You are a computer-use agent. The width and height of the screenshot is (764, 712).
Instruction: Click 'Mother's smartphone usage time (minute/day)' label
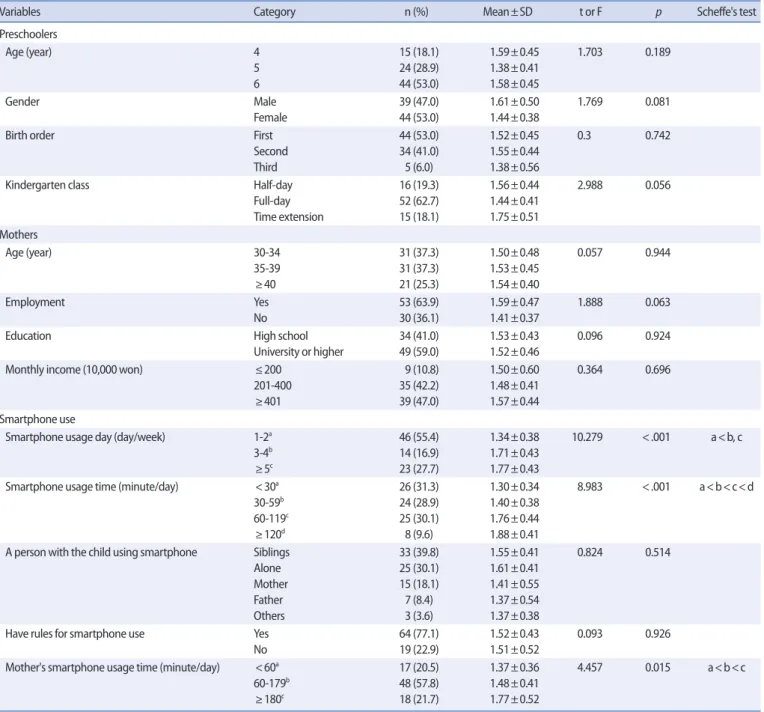[113, 668]
